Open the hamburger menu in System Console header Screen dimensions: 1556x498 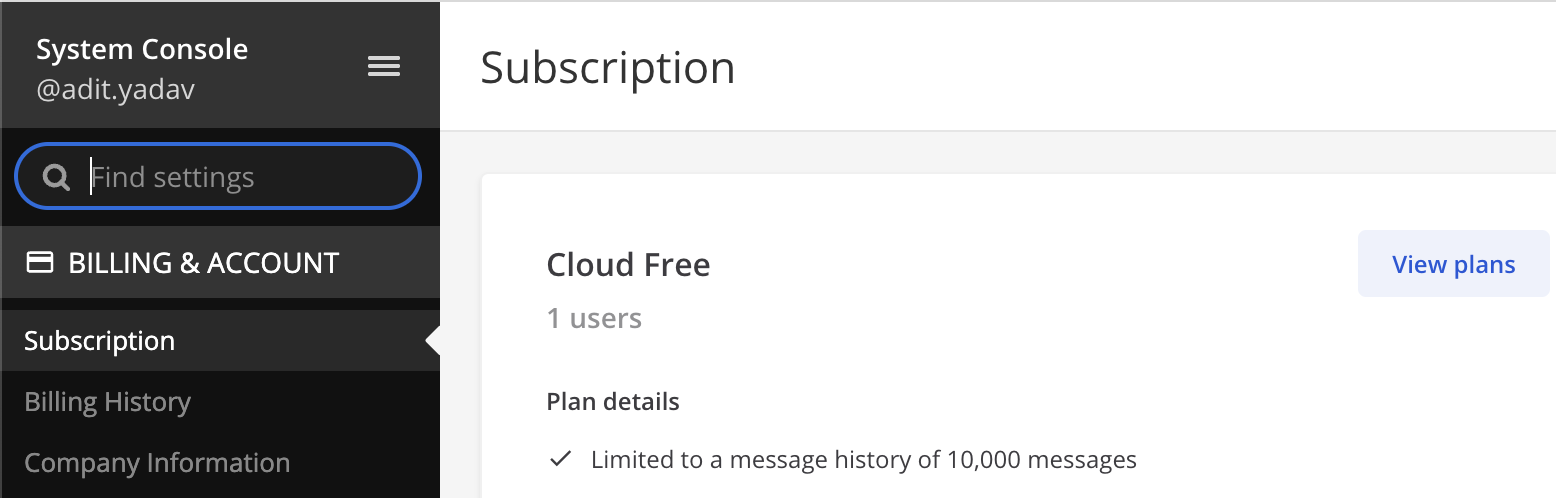(384, 66)
